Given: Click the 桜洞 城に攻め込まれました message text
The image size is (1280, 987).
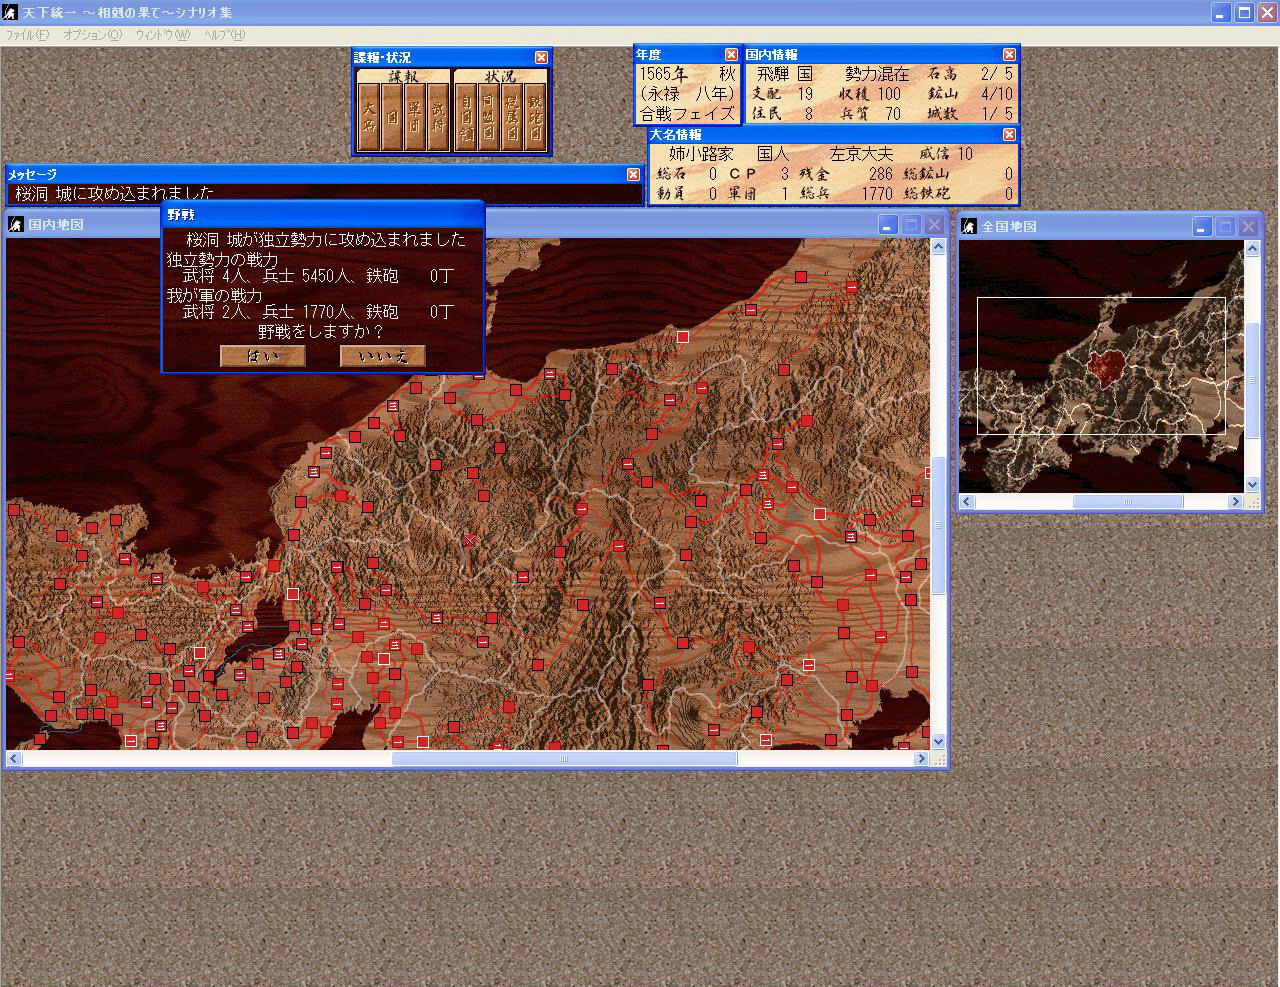Looking at the screenshot, I should click(114, 193).
